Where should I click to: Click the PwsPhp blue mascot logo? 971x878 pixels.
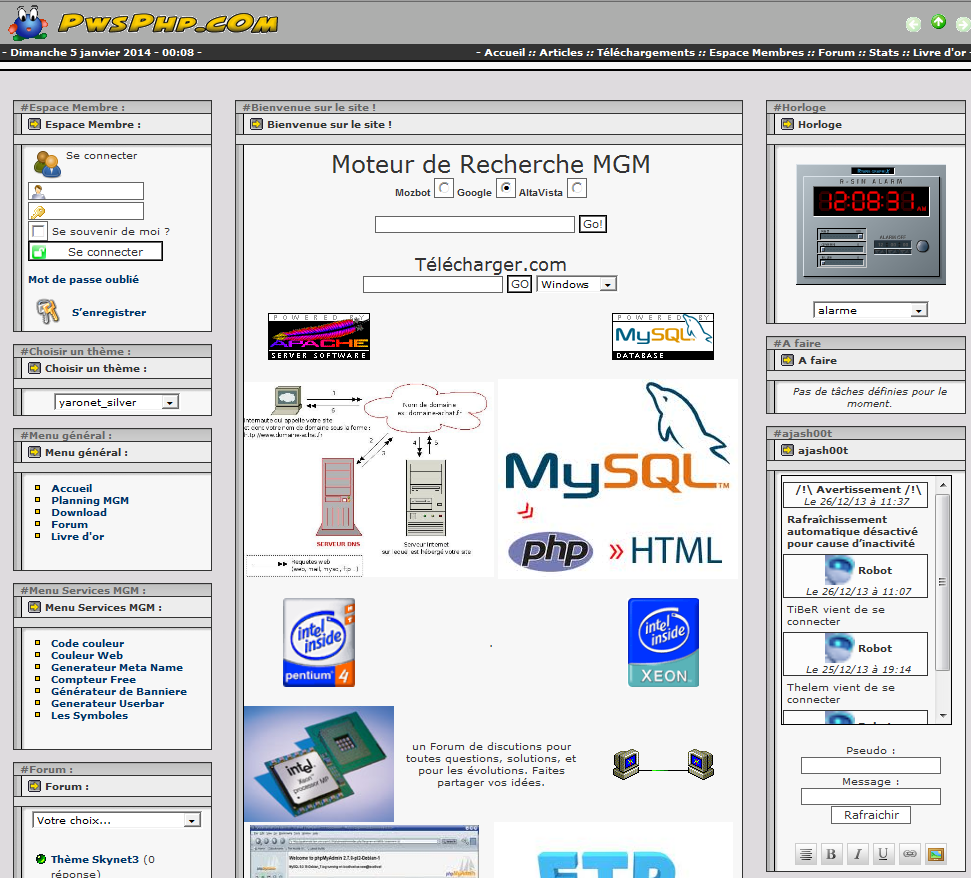28,23
